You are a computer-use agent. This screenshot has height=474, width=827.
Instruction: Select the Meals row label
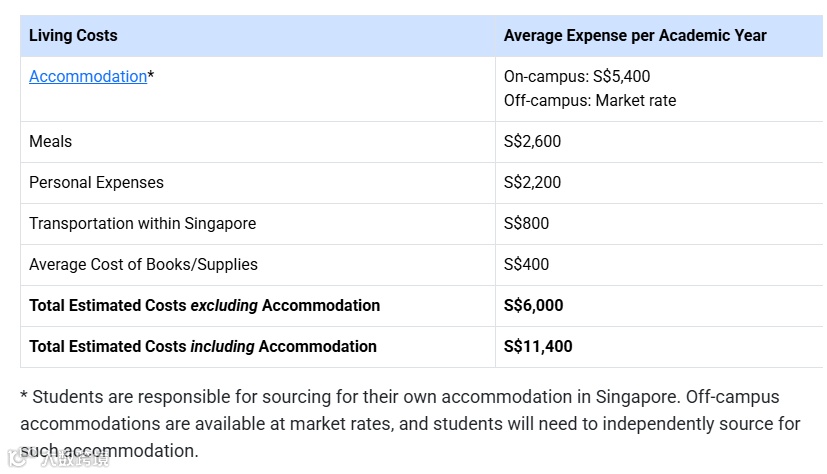click(x=50, y=141)
